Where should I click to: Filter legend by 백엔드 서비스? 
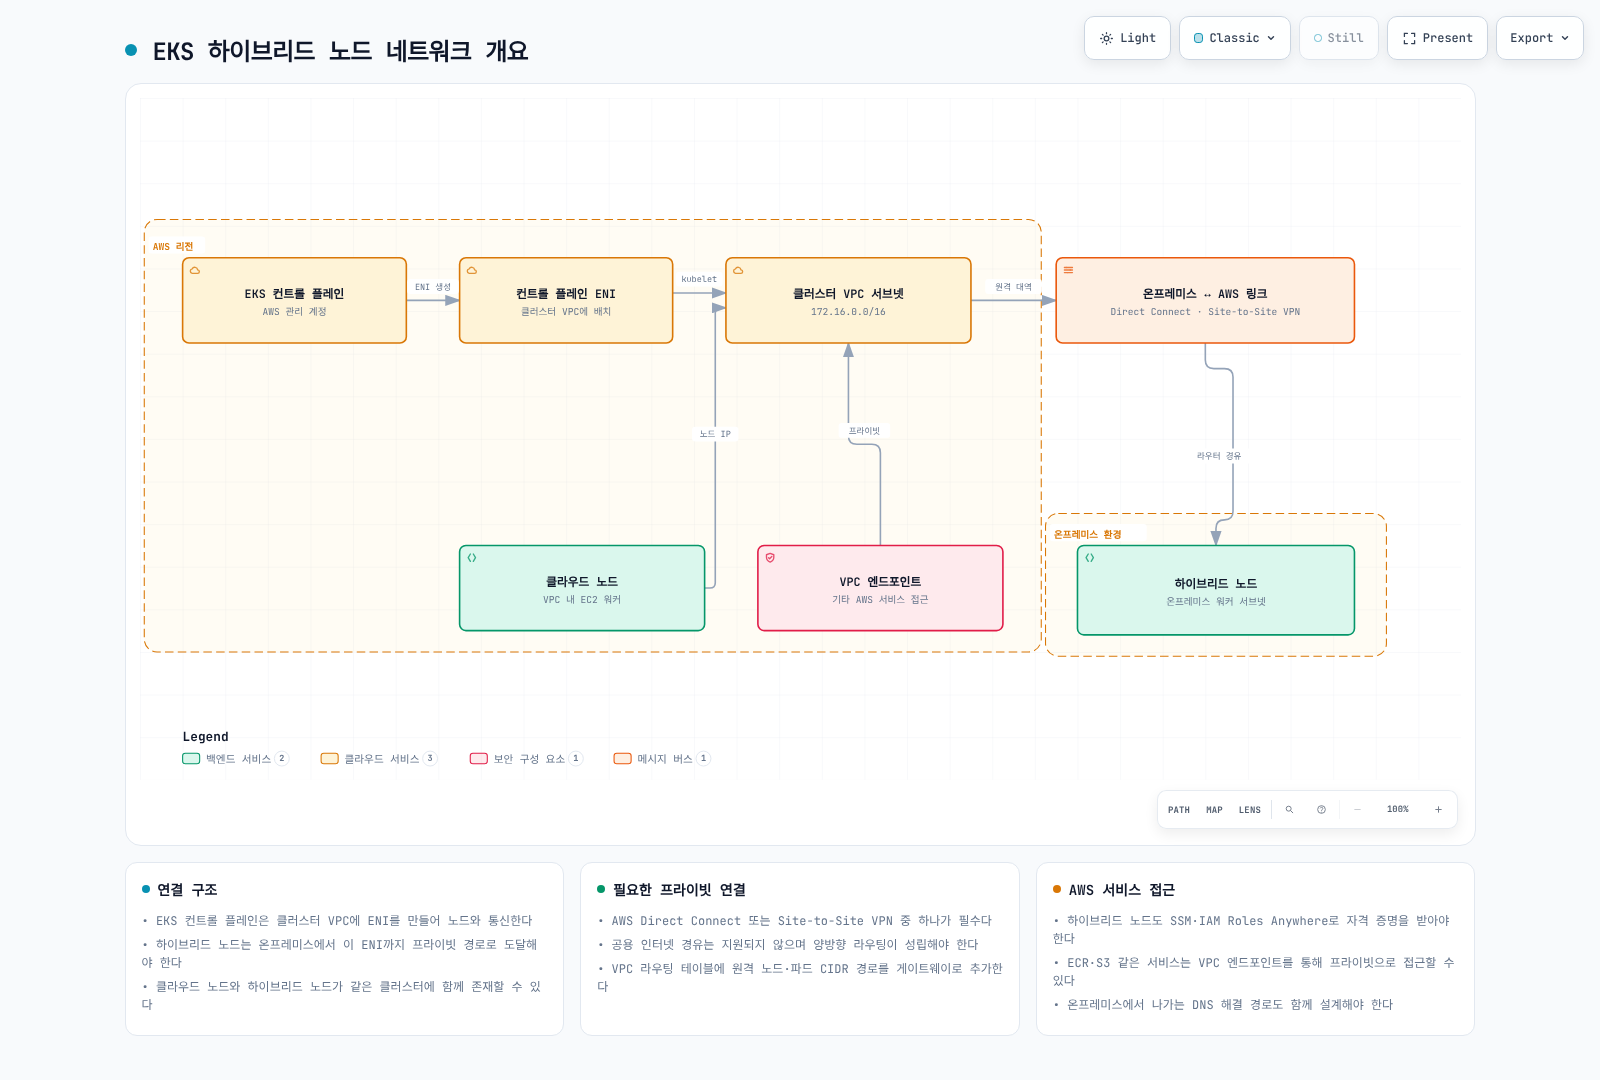236,759
